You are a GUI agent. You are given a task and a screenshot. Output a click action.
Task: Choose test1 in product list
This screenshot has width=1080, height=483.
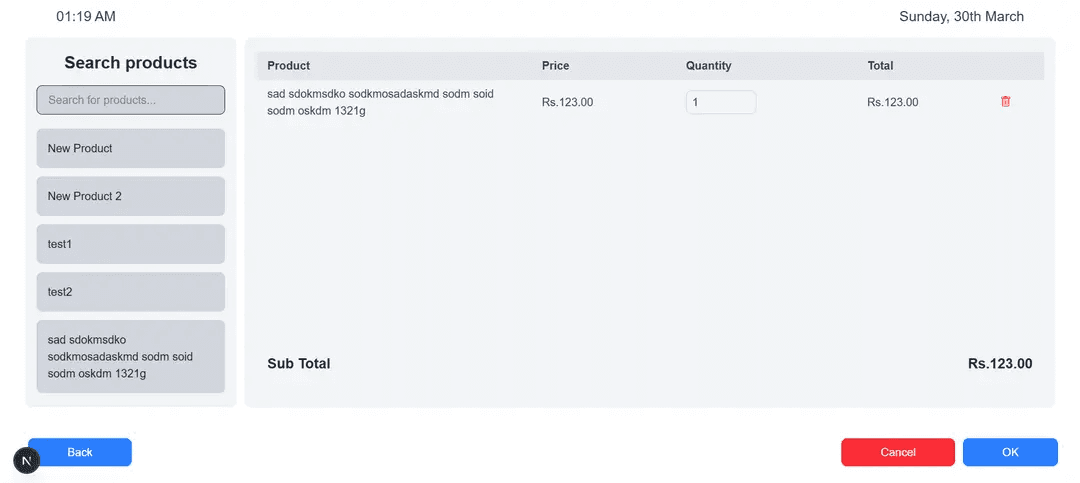click(130, 244)
